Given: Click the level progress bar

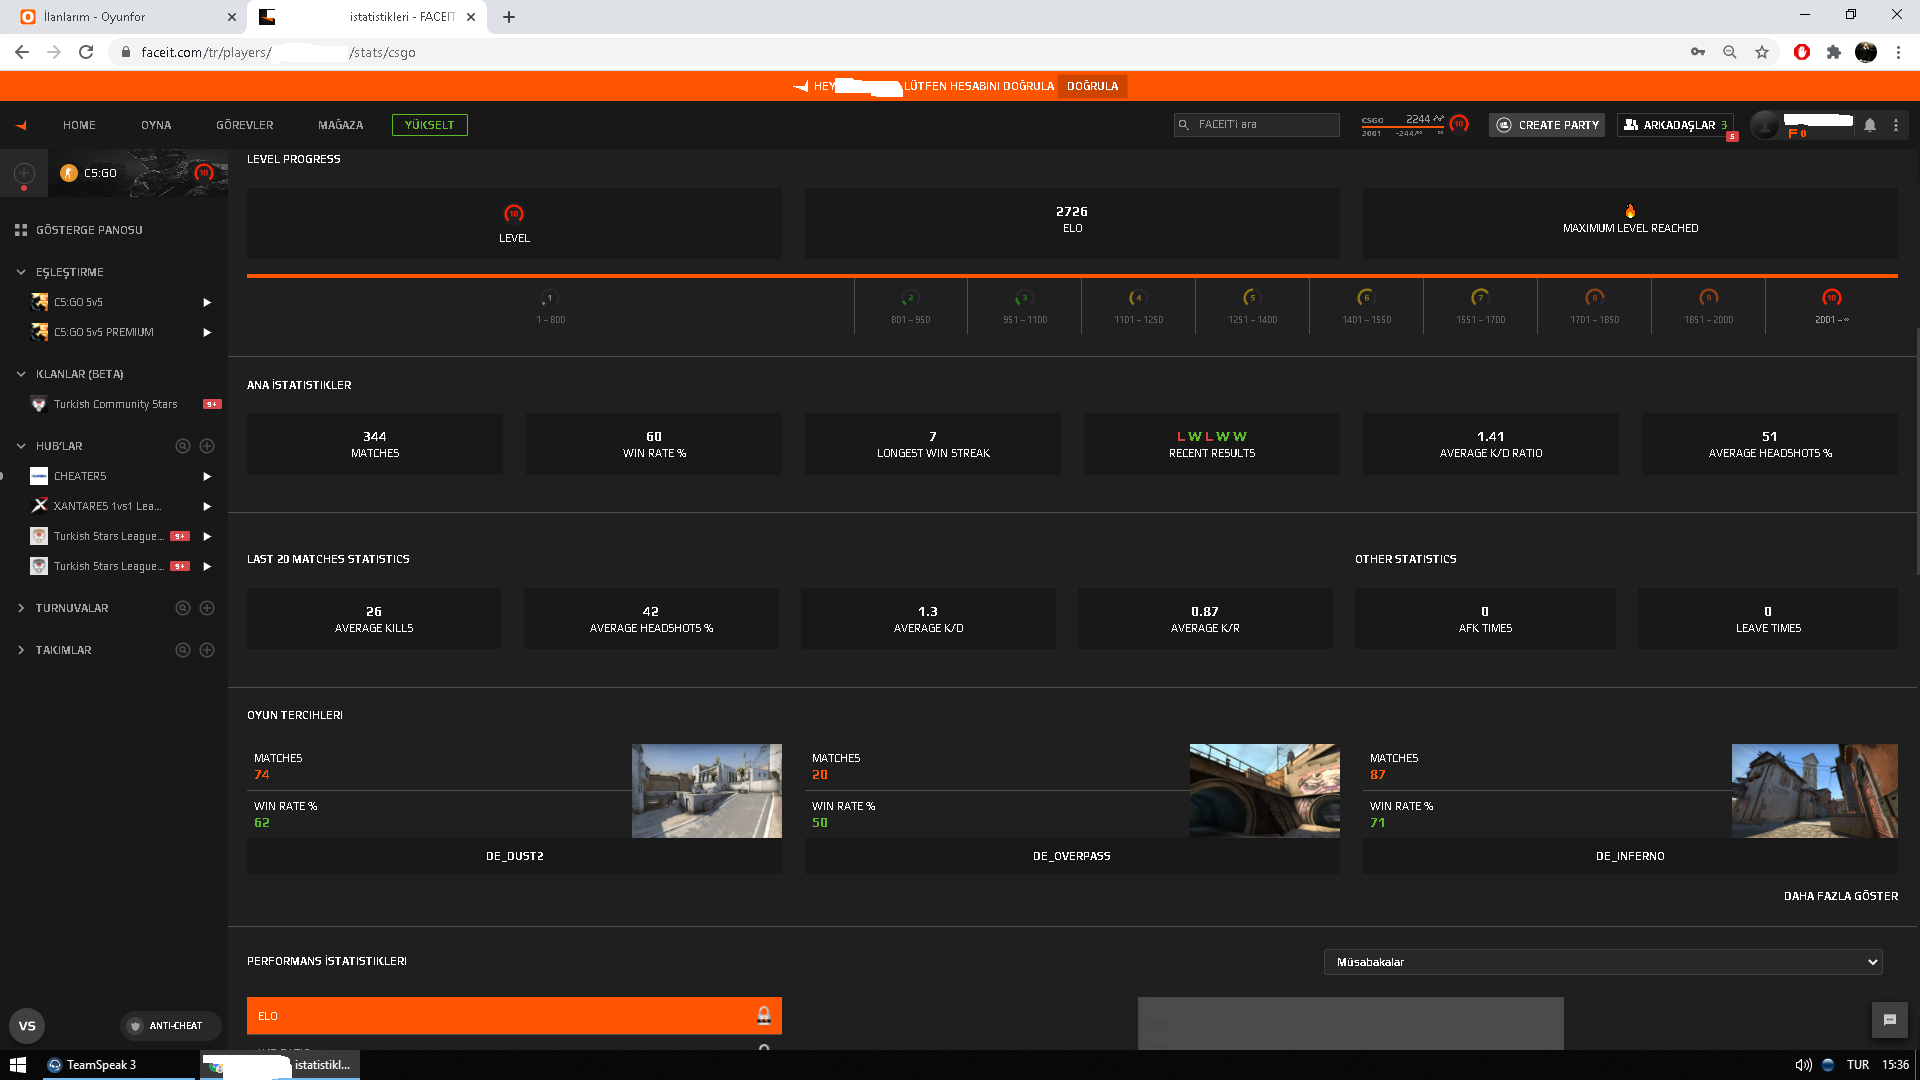Looking at the screenshot, I should tap(1072, 276).
